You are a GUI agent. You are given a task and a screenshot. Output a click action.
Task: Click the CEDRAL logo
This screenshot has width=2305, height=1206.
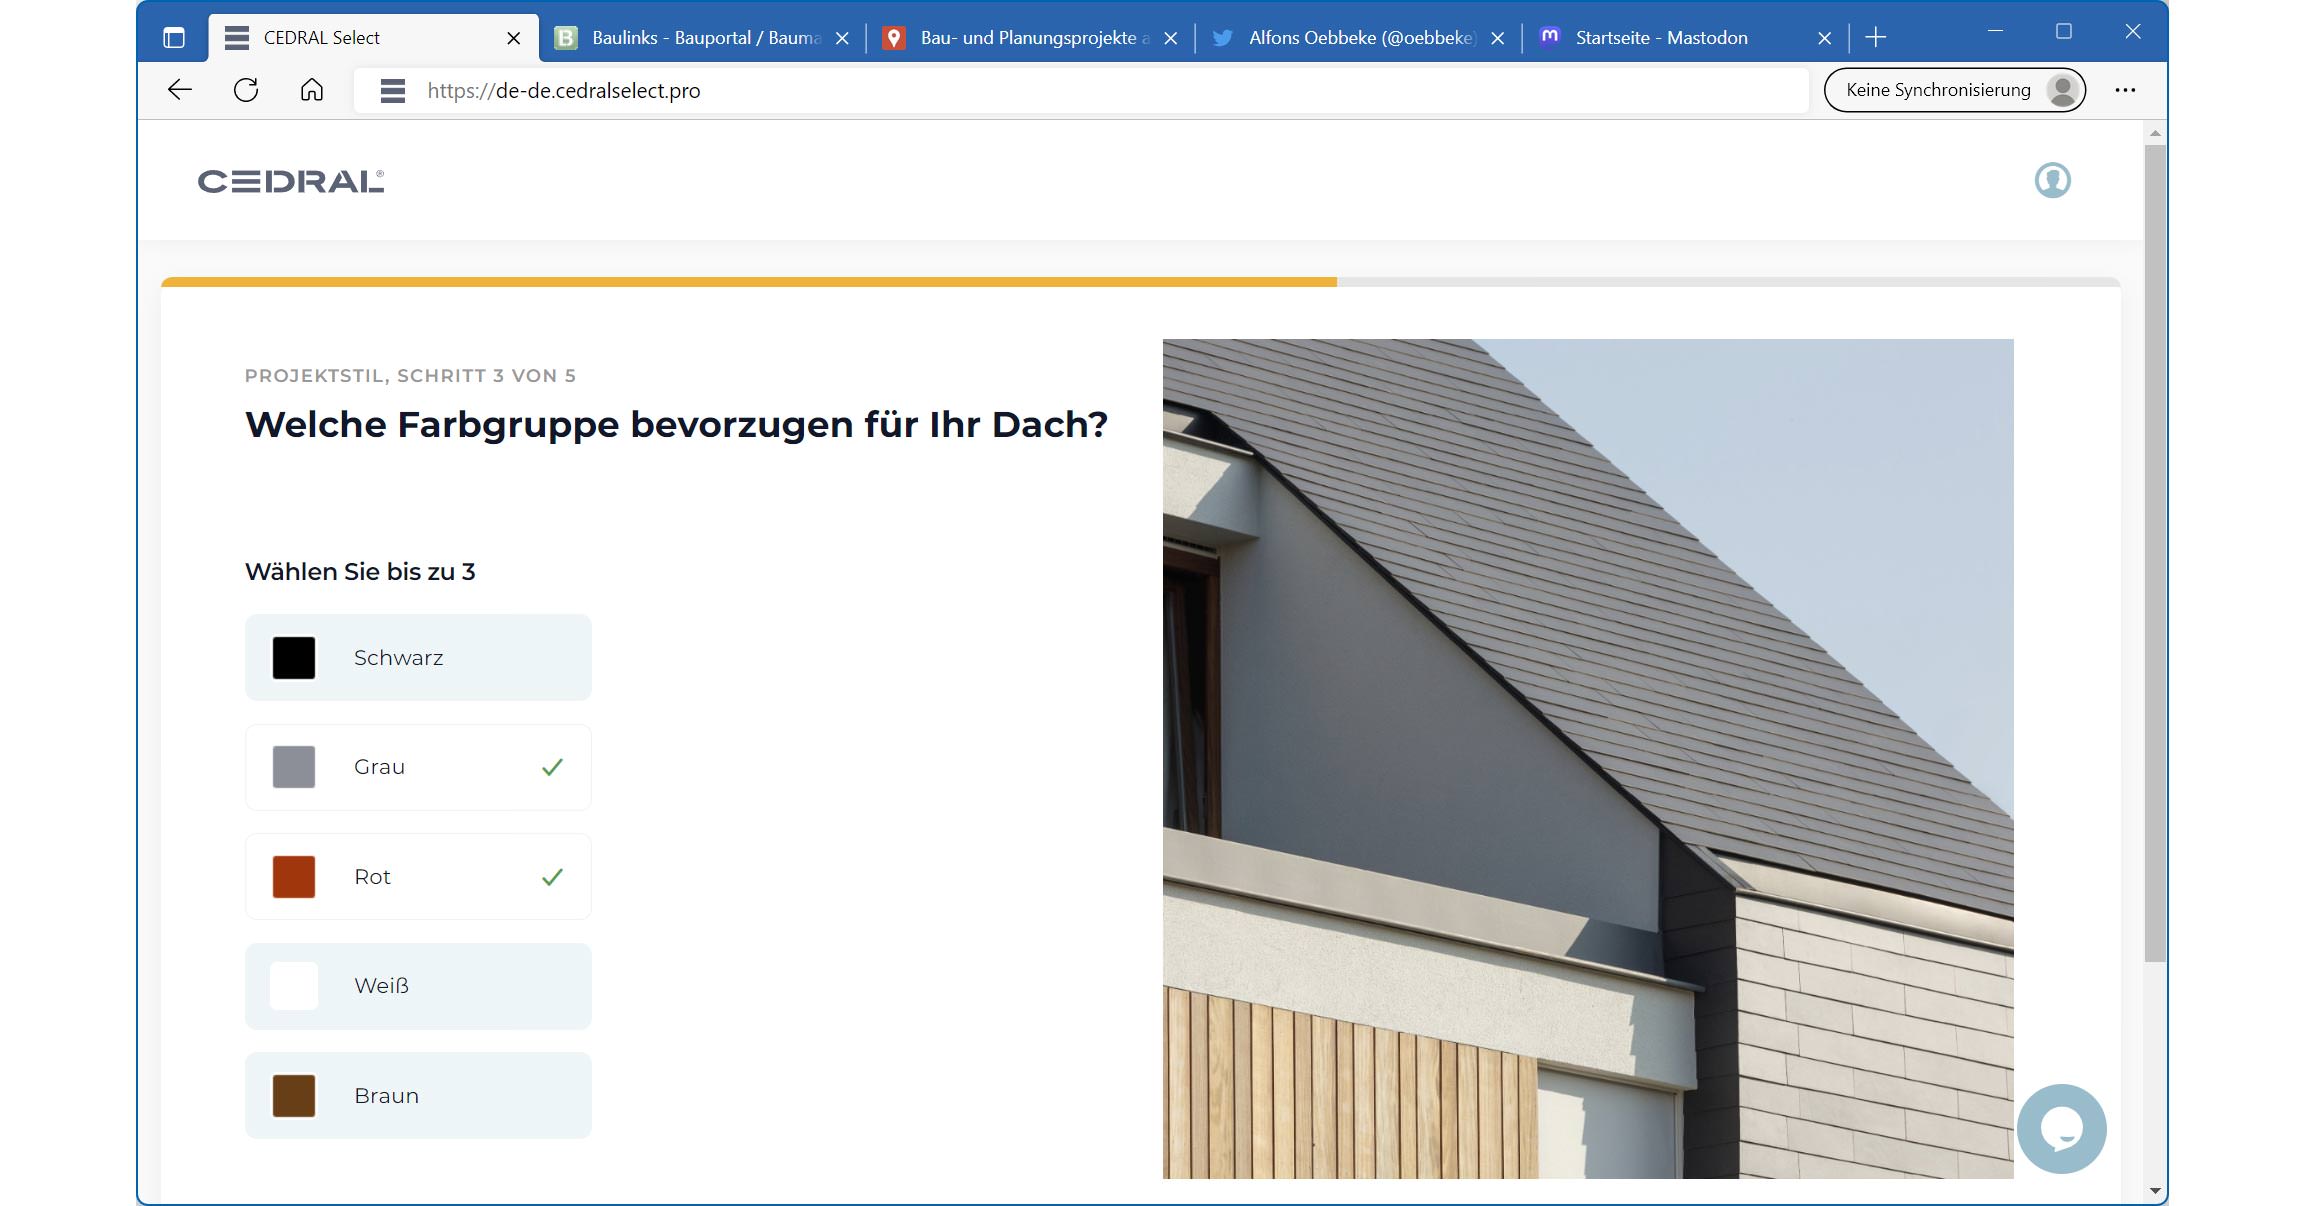(x=291, y=181)
